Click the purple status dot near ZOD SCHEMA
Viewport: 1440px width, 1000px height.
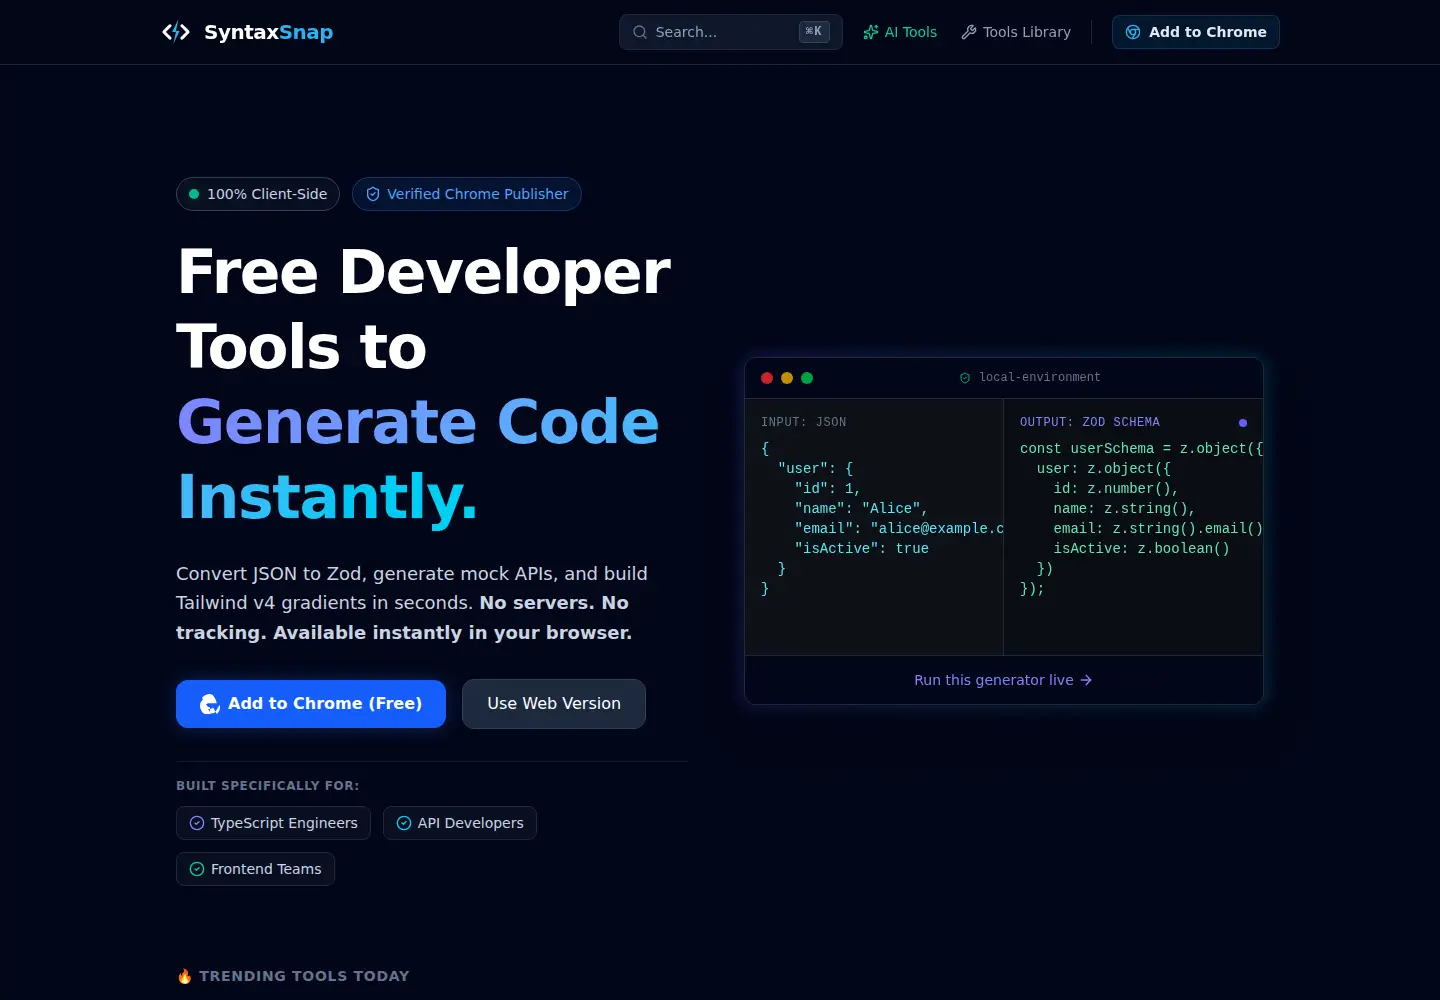tap(1243, 423)
